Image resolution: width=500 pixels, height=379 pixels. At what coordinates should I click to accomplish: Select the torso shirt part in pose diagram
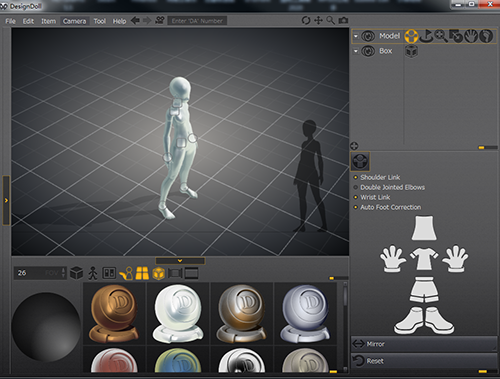(424, 259)
